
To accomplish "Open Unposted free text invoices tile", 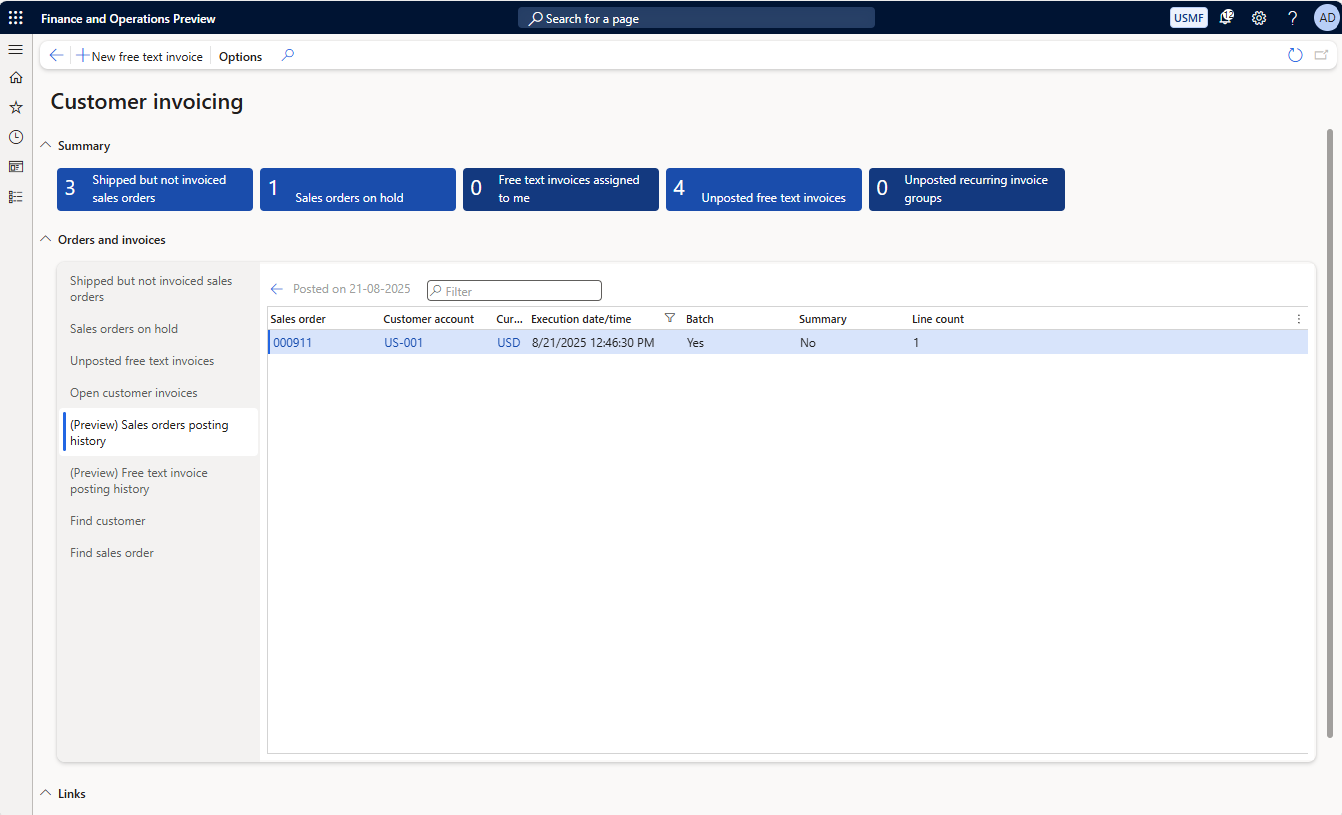I will pyautogui.click(x=764, y=189).
